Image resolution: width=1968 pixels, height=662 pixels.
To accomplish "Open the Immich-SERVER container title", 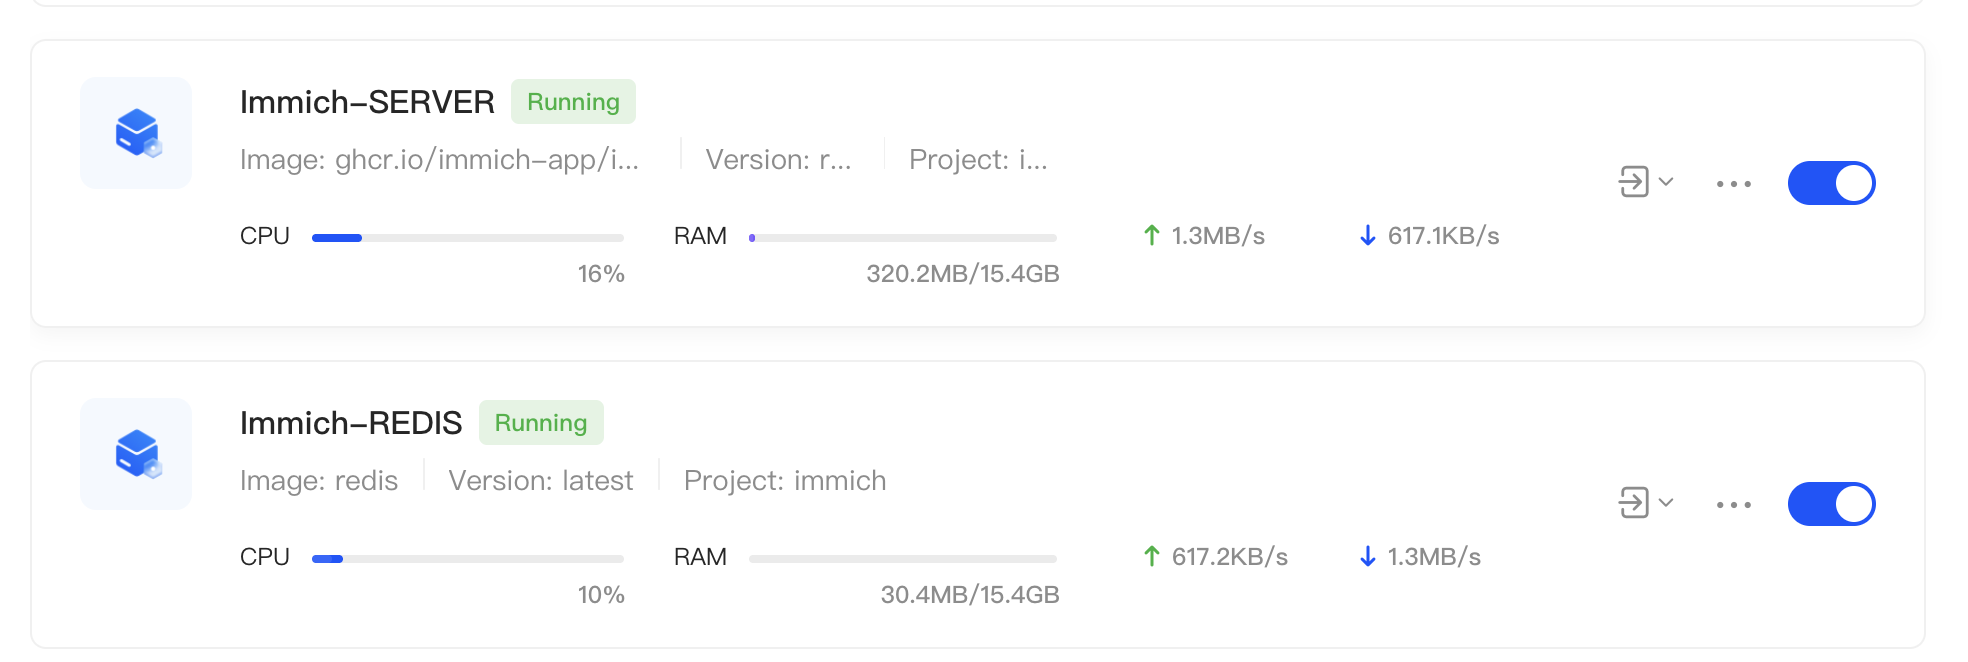I will (367, 102).
